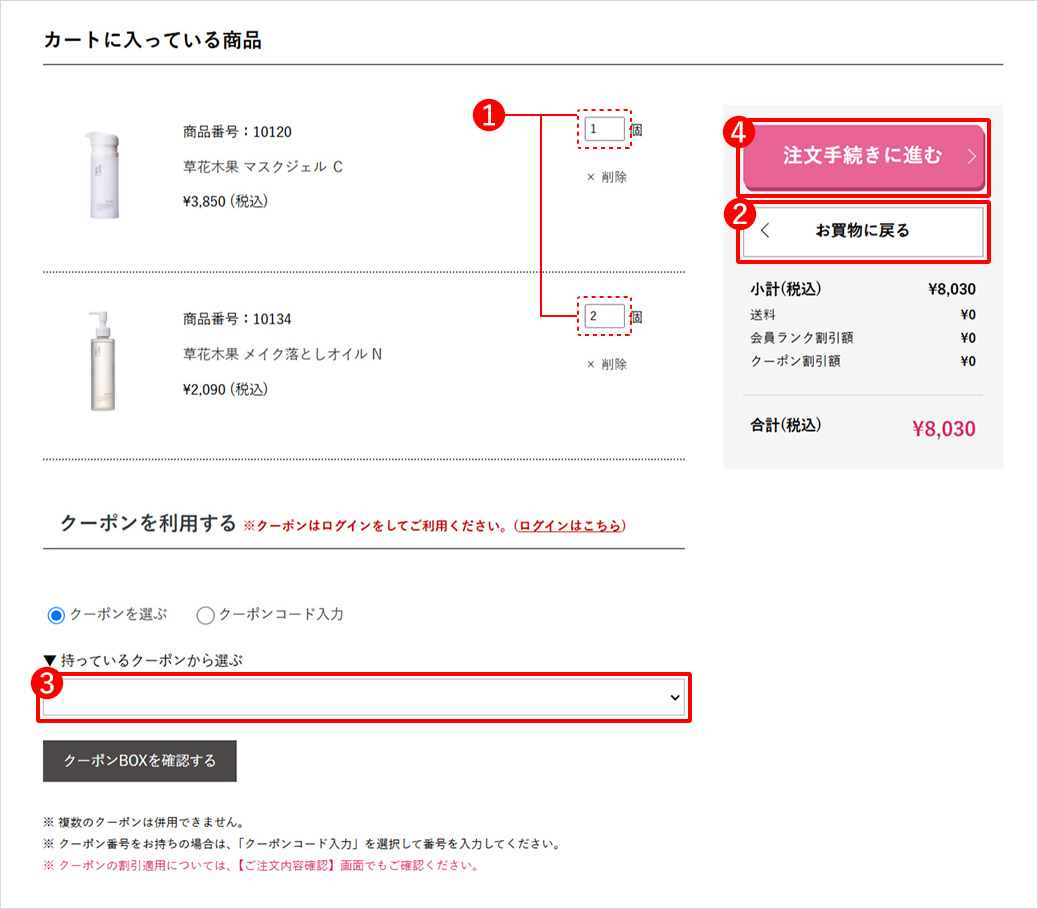Viewport: 1038px width, 909px height.
Task: Delete the メイク落としオイル N item
Action: tap(606, 364)
